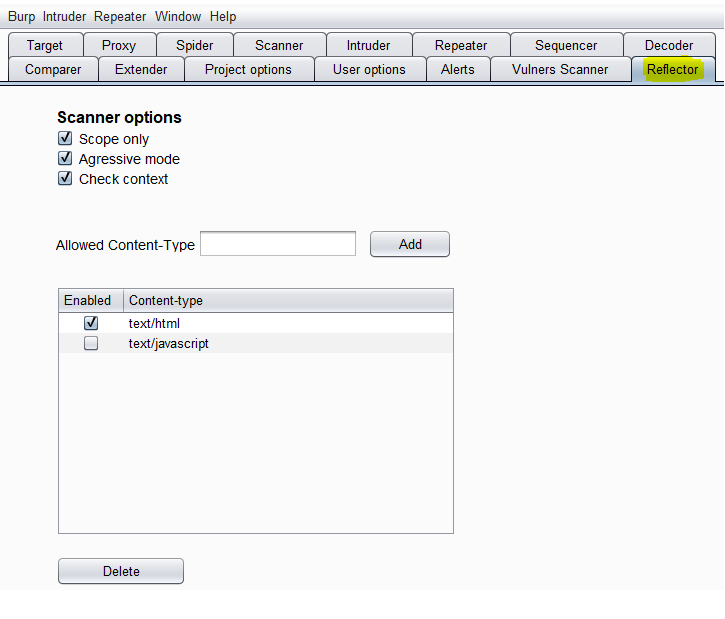Switch to the Intruder tab
This screenshot has height=619, width=725.
[x=369, y=45]
